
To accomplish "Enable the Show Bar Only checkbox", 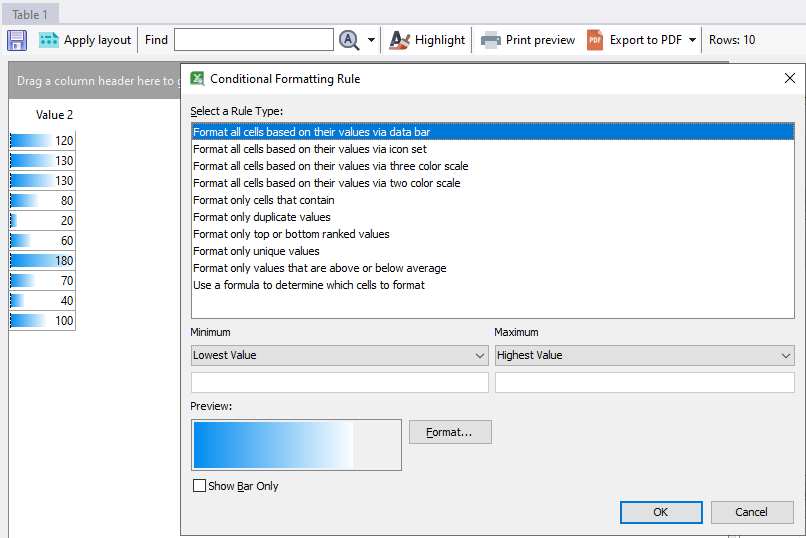I will click(199, 486).
